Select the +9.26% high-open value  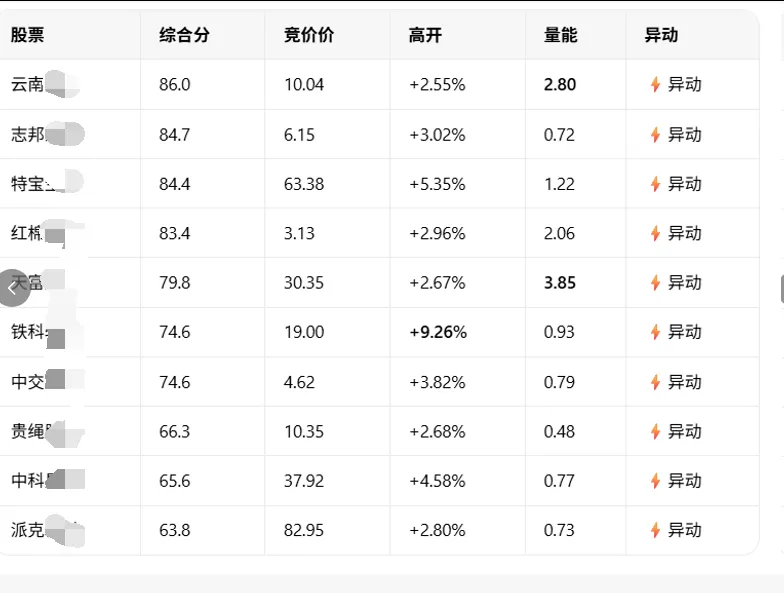pos(438,332)
